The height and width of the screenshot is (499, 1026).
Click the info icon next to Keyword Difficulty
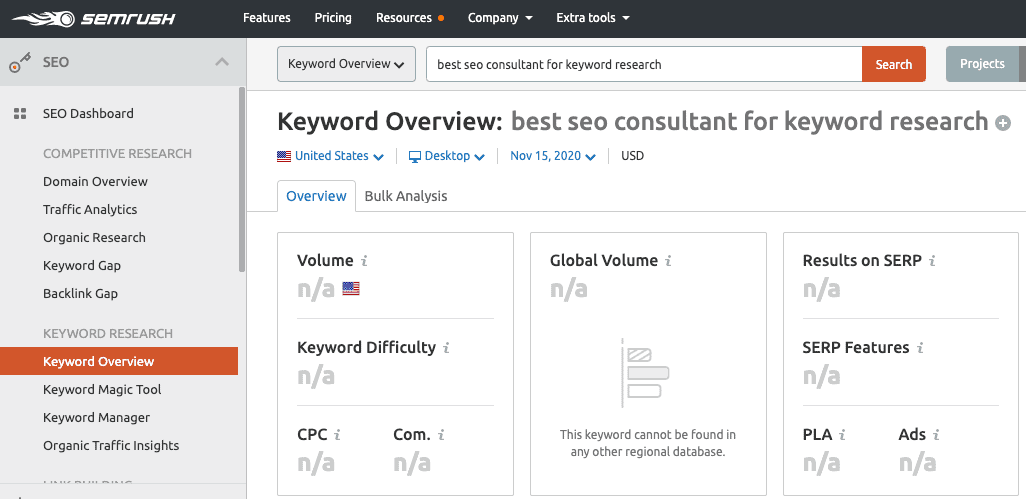click(446, 348)
